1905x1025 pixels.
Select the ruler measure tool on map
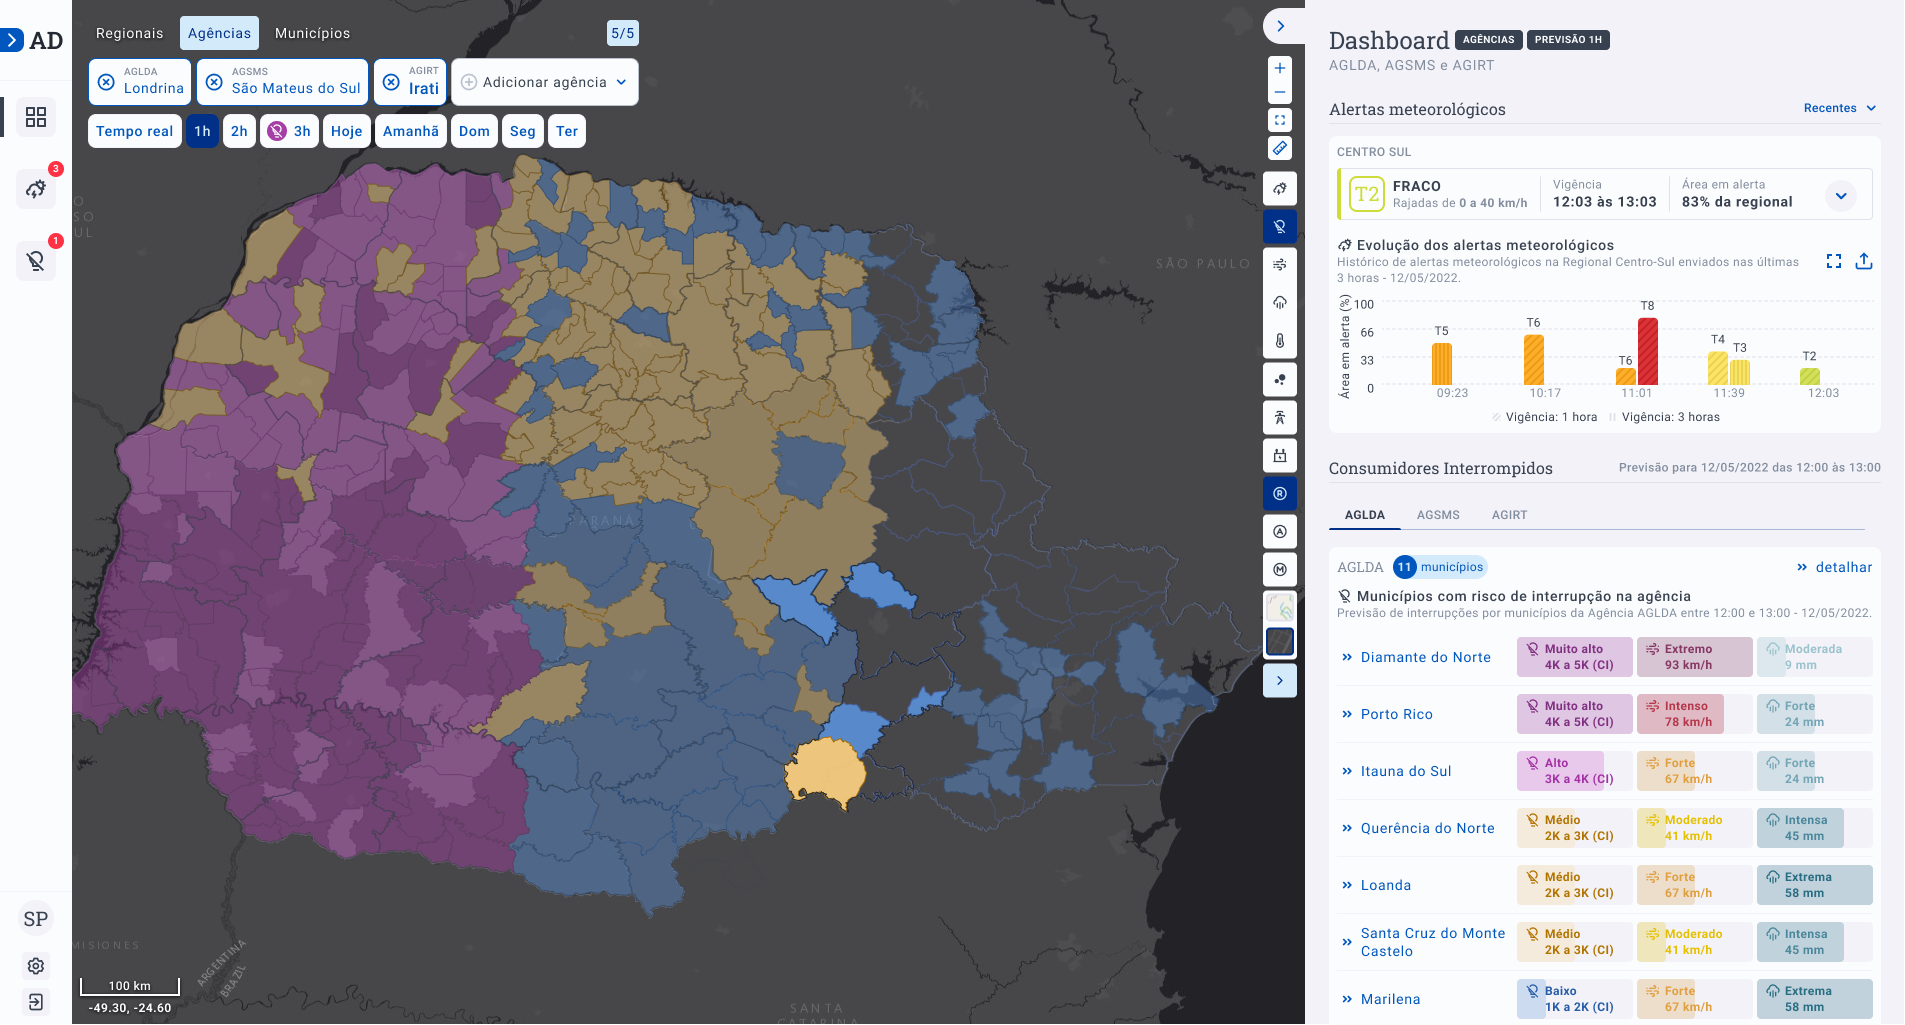point(1280,148)
